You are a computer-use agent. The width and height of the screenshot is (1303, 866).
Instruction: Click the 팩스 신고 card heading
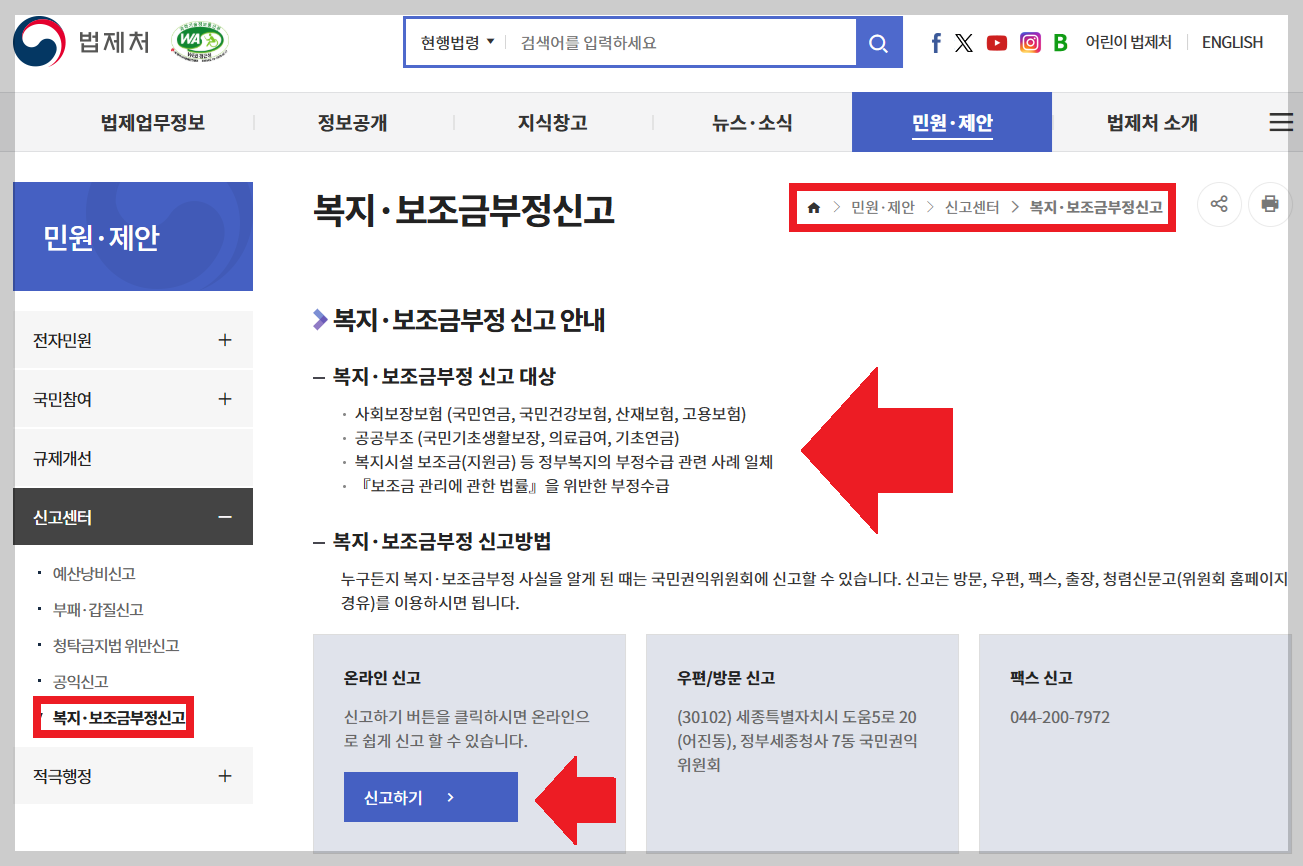(x=1041, y=678)
